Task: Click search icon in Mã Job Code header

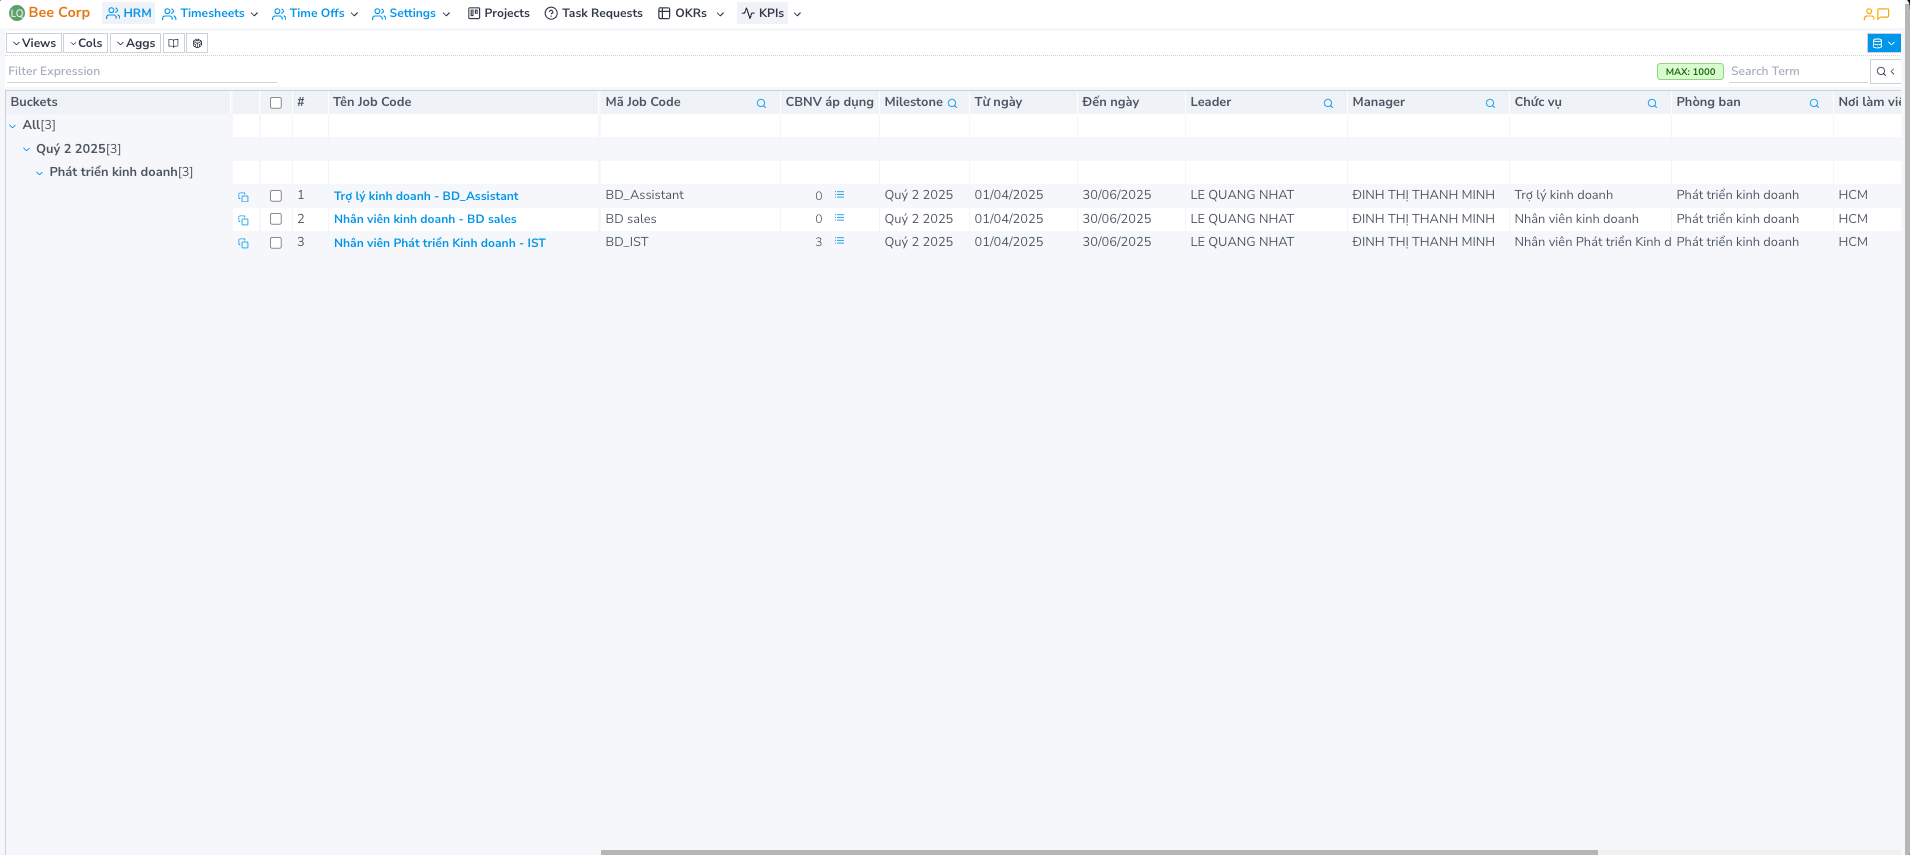Action: 761,103
